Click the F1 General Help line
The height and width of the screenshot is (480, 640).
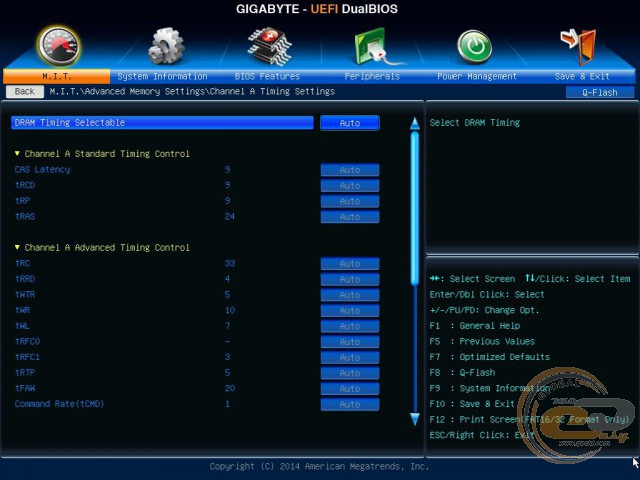coord(475,326)
